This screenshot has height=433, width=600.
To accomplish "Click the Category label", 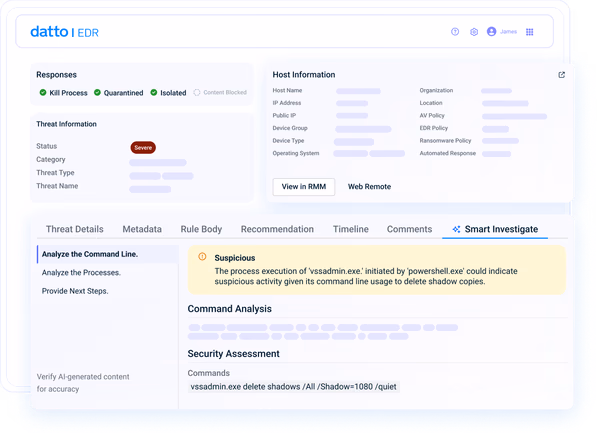I will coord(51,160).
